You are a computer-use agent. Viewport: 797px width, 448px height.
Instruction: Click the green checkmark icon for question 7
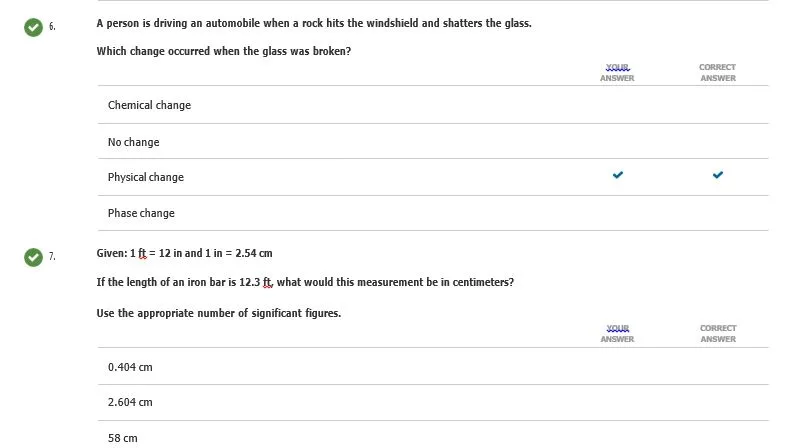tap(34, 257)
